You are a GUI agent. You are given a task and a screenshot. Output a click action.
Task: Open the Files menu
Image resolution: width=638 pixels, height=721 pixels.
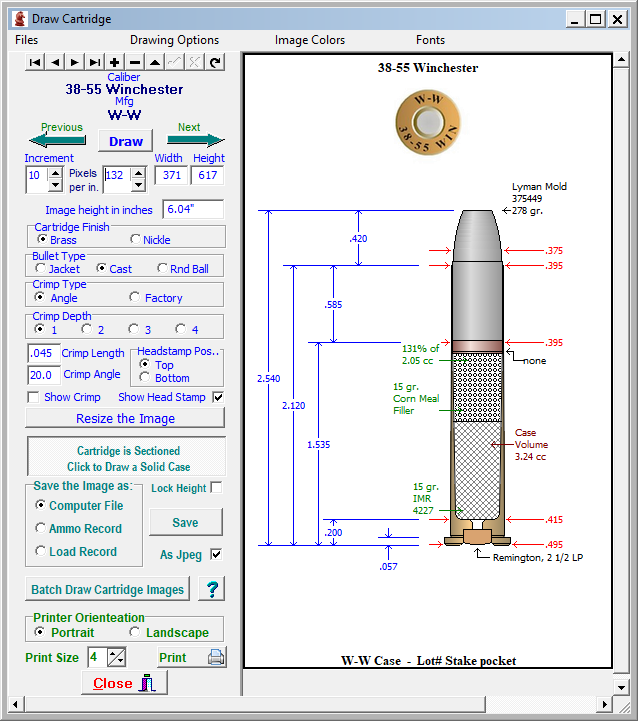(27, 40)
